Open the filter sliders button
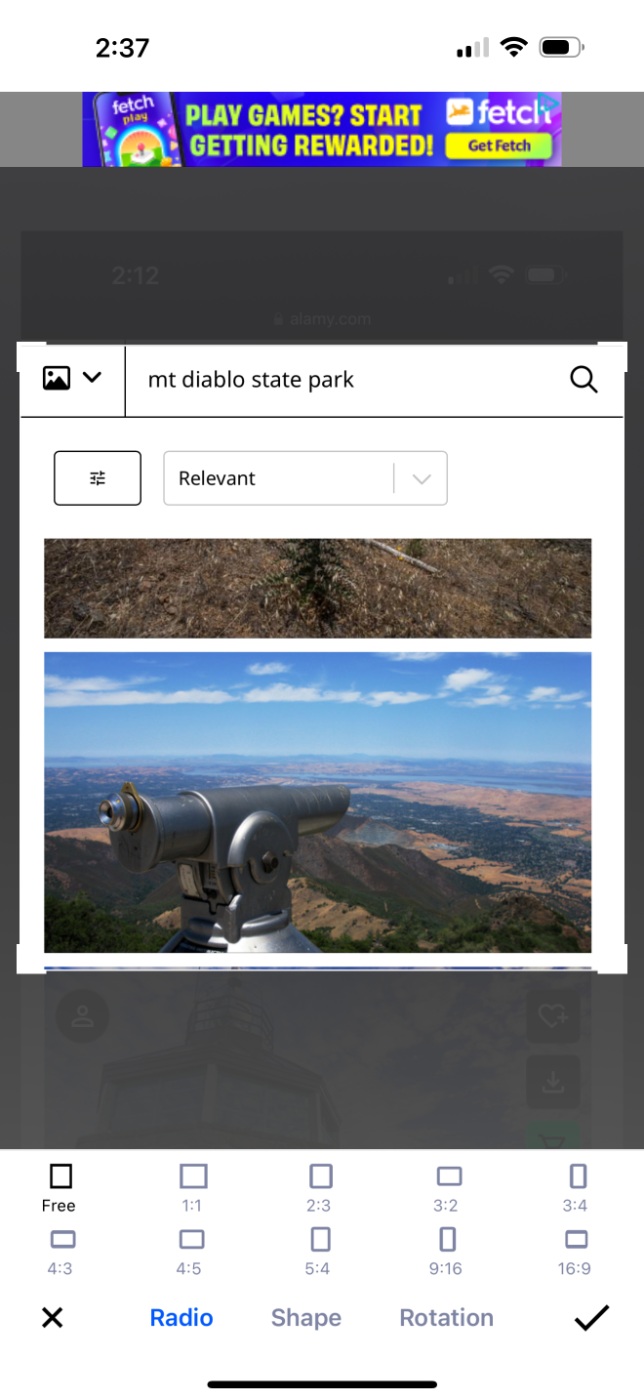This screenshot has height=1400, width=644. pos(97,478)
